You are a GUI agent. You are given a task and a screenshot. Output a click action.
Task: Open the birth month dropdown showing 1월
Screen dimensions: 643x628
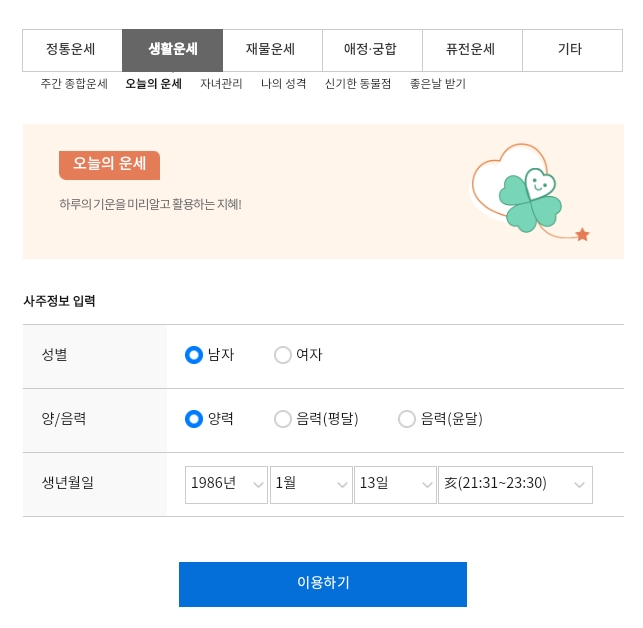tap(311, 484)
